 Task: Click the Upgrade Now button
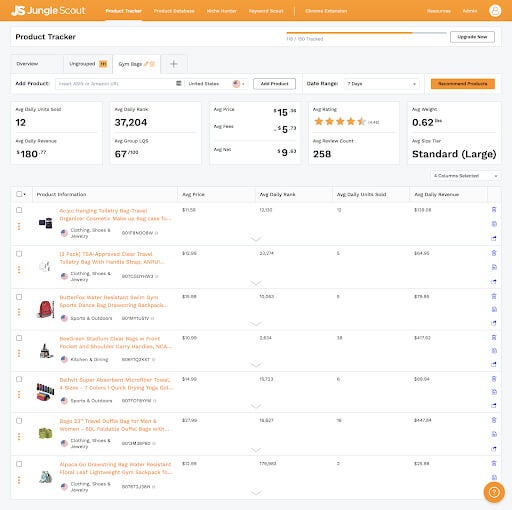tap(472, 37)
